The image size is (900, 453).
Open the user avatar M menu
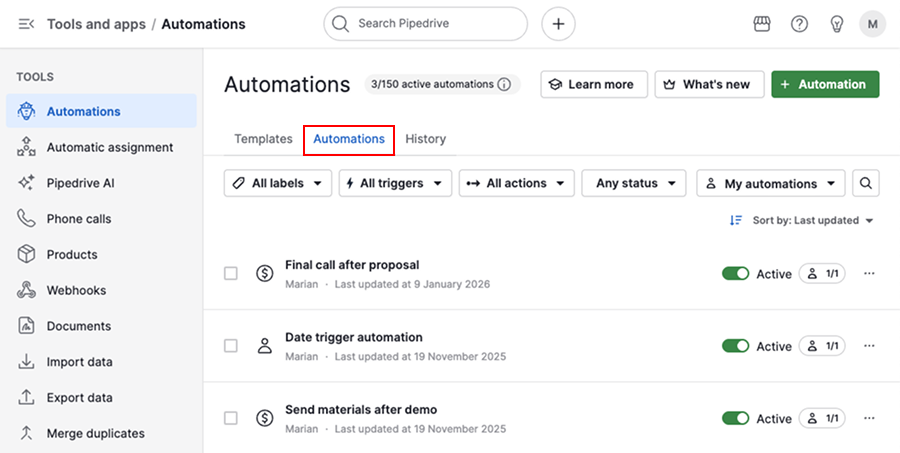872,24
